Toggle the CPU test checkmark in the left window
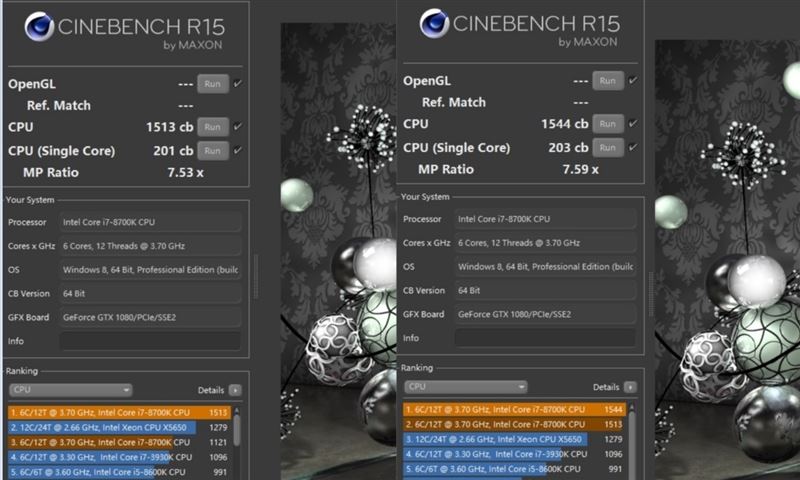 tap(238, 127)
